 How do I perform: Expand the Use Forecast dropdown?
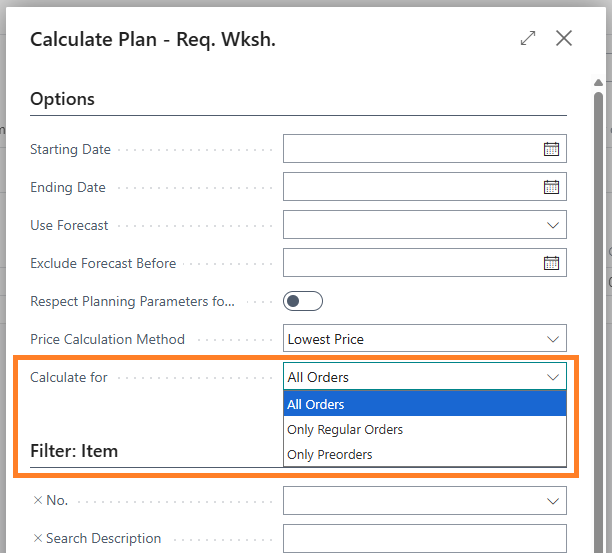point(553,225)
